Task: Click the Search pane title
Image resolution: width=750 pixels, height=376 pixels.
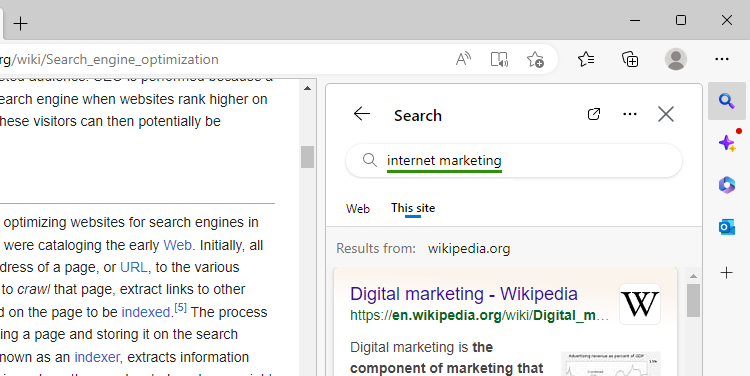Action: point(418,115)
